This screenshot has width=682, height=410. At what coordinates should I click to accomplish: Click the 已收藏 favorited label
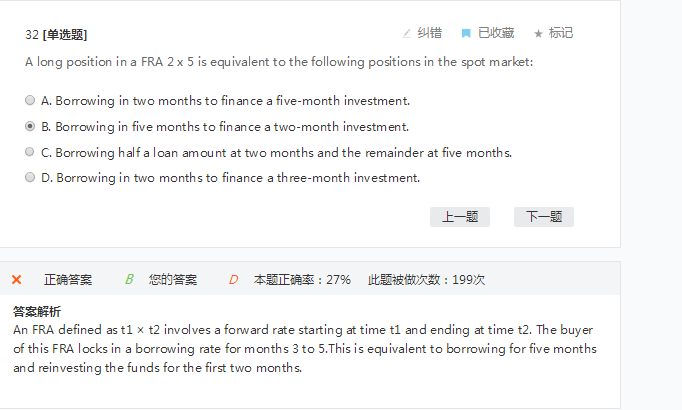click(x=495, y=33)
